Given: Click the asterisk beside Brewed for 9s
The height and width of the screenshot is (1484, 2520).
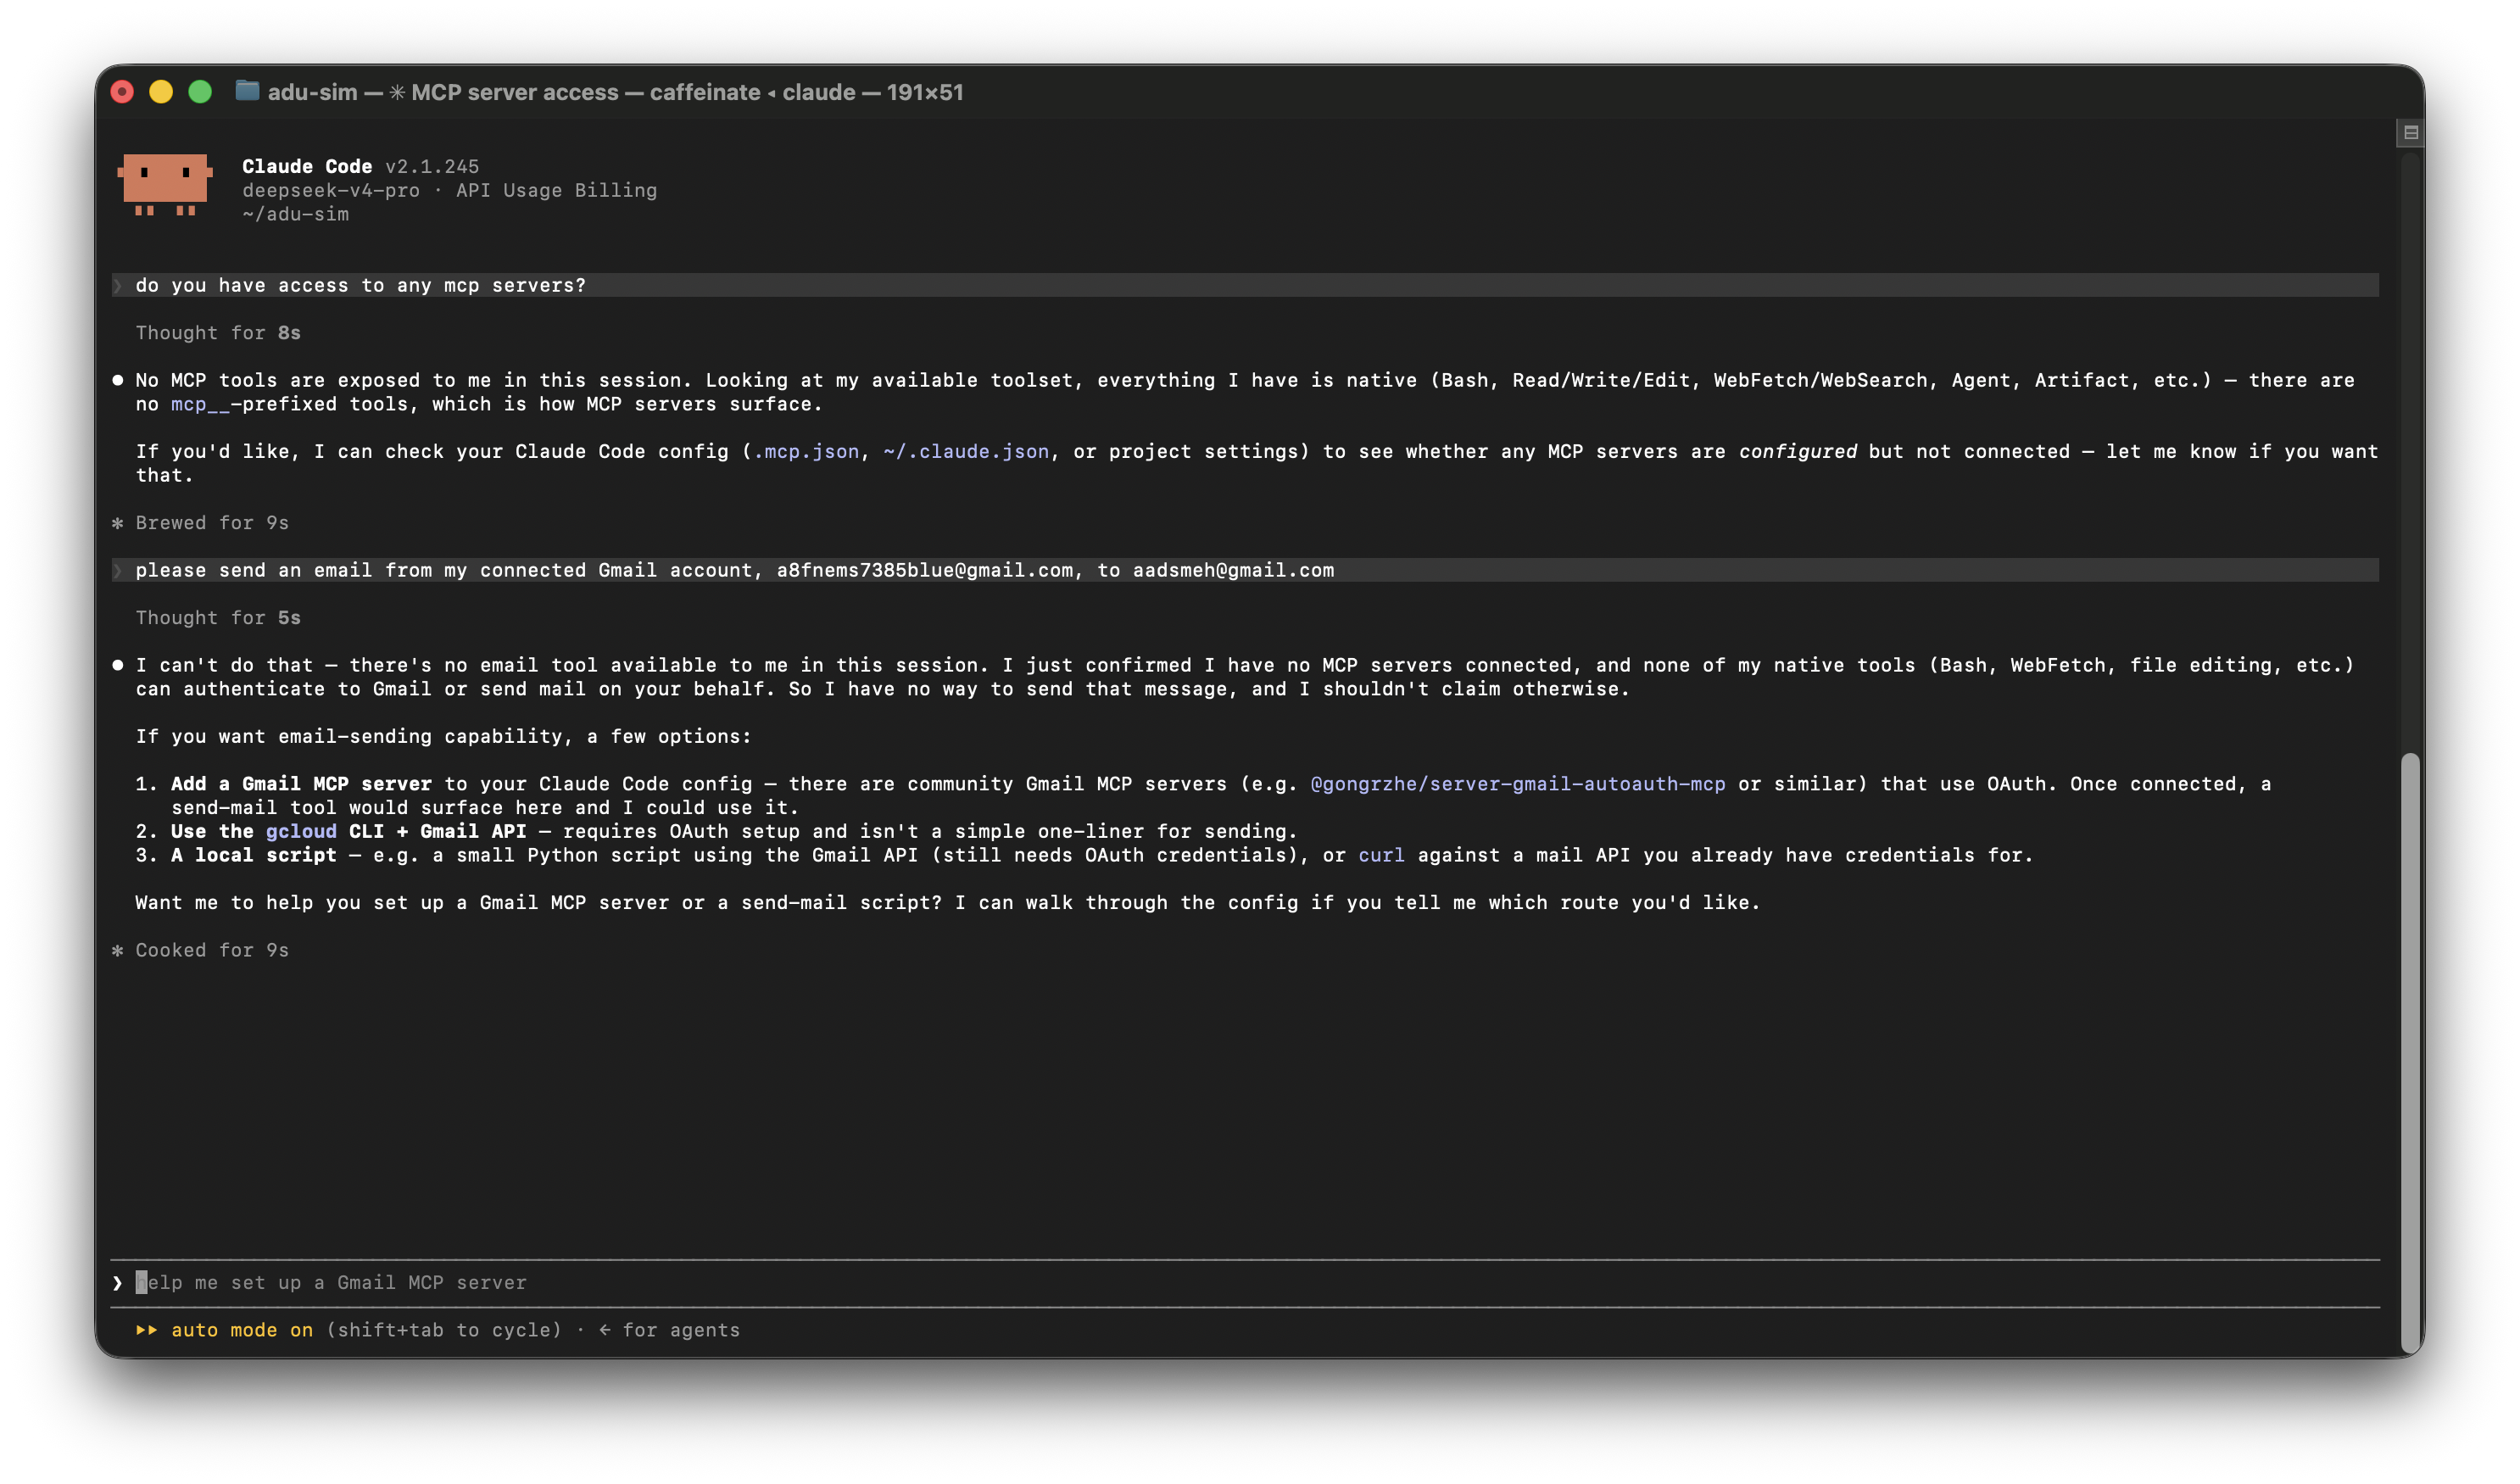Looking at the screenshot, I should point(118,523).
